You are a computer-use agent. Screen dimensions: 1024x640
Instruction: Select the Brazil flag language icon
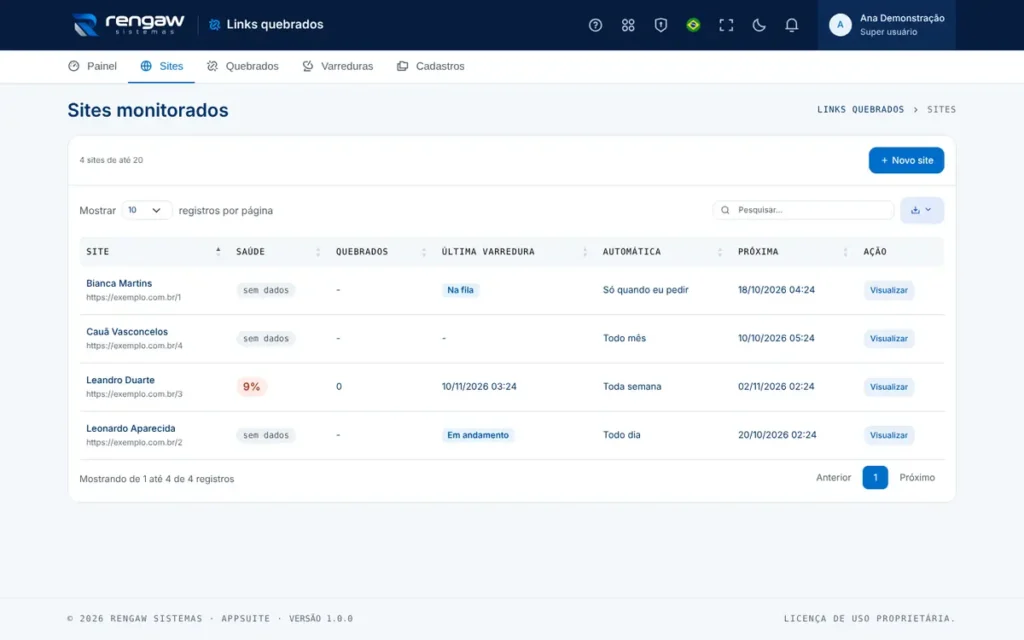click(693, 25)
